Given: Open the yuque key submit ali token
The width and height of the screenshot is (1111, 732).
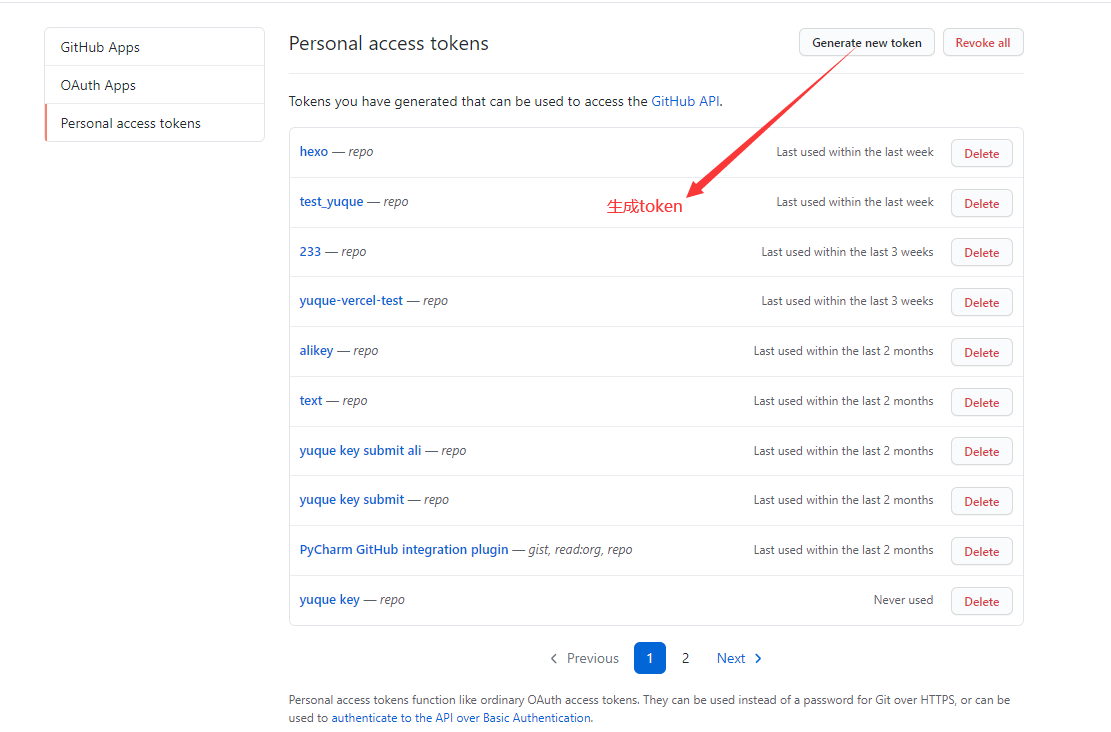Looking at the screenshot, I should [x=360, y=451].
